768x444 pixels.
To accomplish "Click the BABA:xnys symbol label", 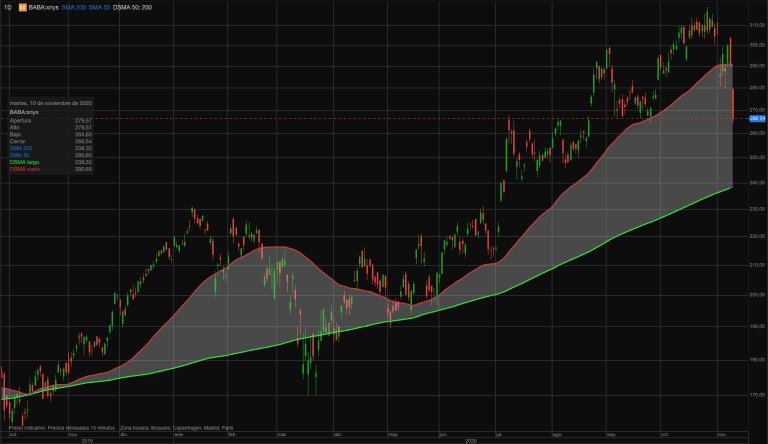I will tap(43, 6).
